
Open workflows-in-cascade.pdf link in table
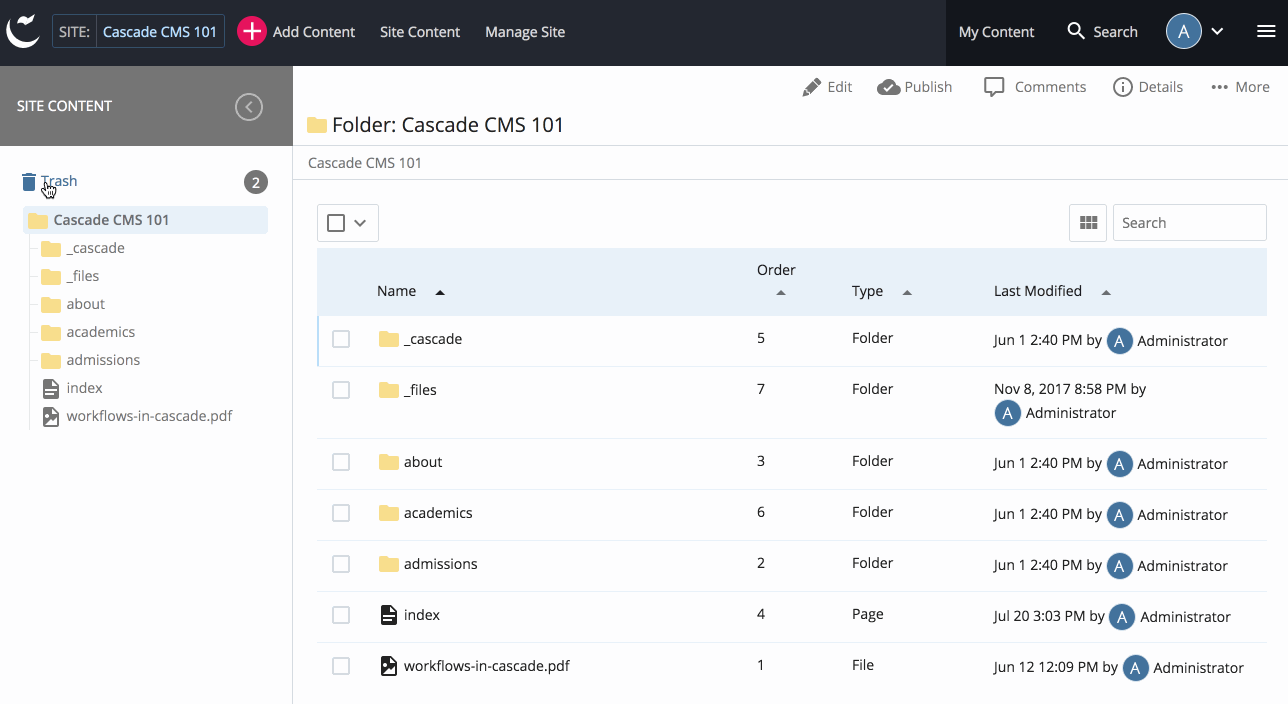(487, 666)
